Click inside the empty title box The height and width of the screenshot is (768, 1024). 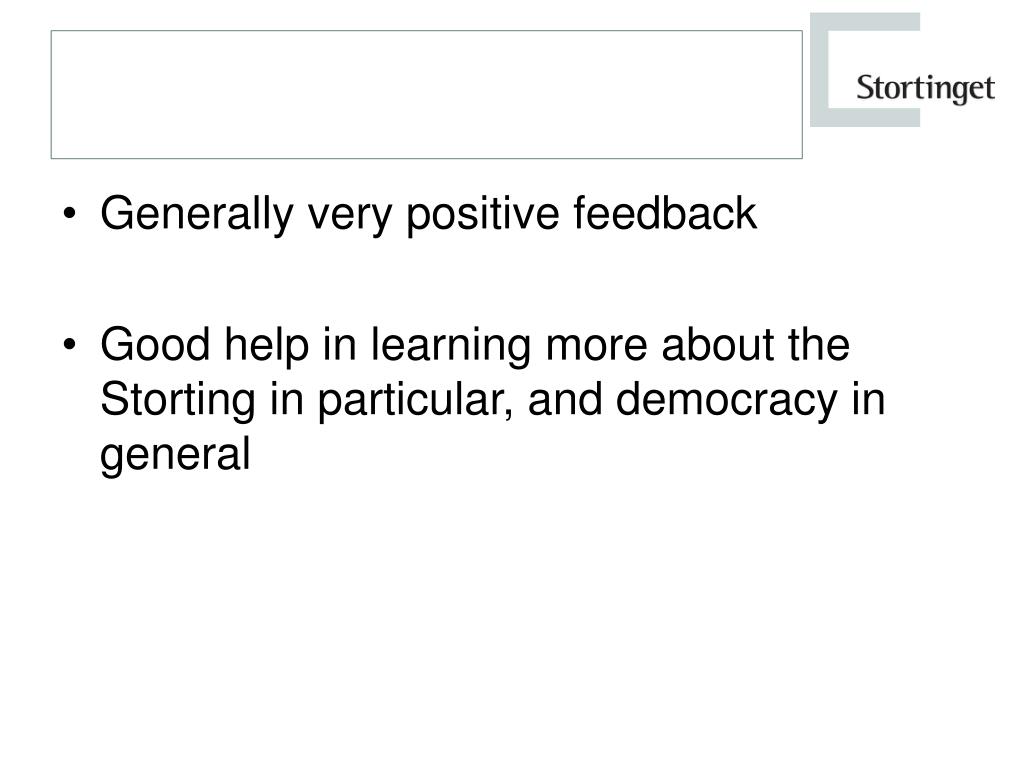[x=426, y=94]
